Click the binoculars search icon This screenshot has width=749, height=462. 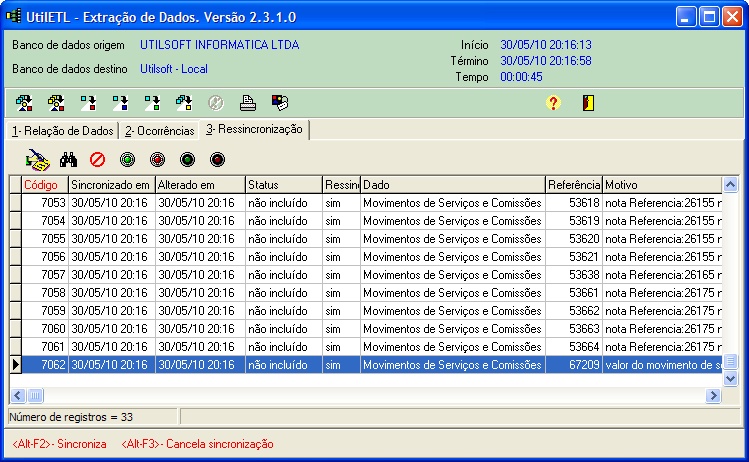(68, 160)
